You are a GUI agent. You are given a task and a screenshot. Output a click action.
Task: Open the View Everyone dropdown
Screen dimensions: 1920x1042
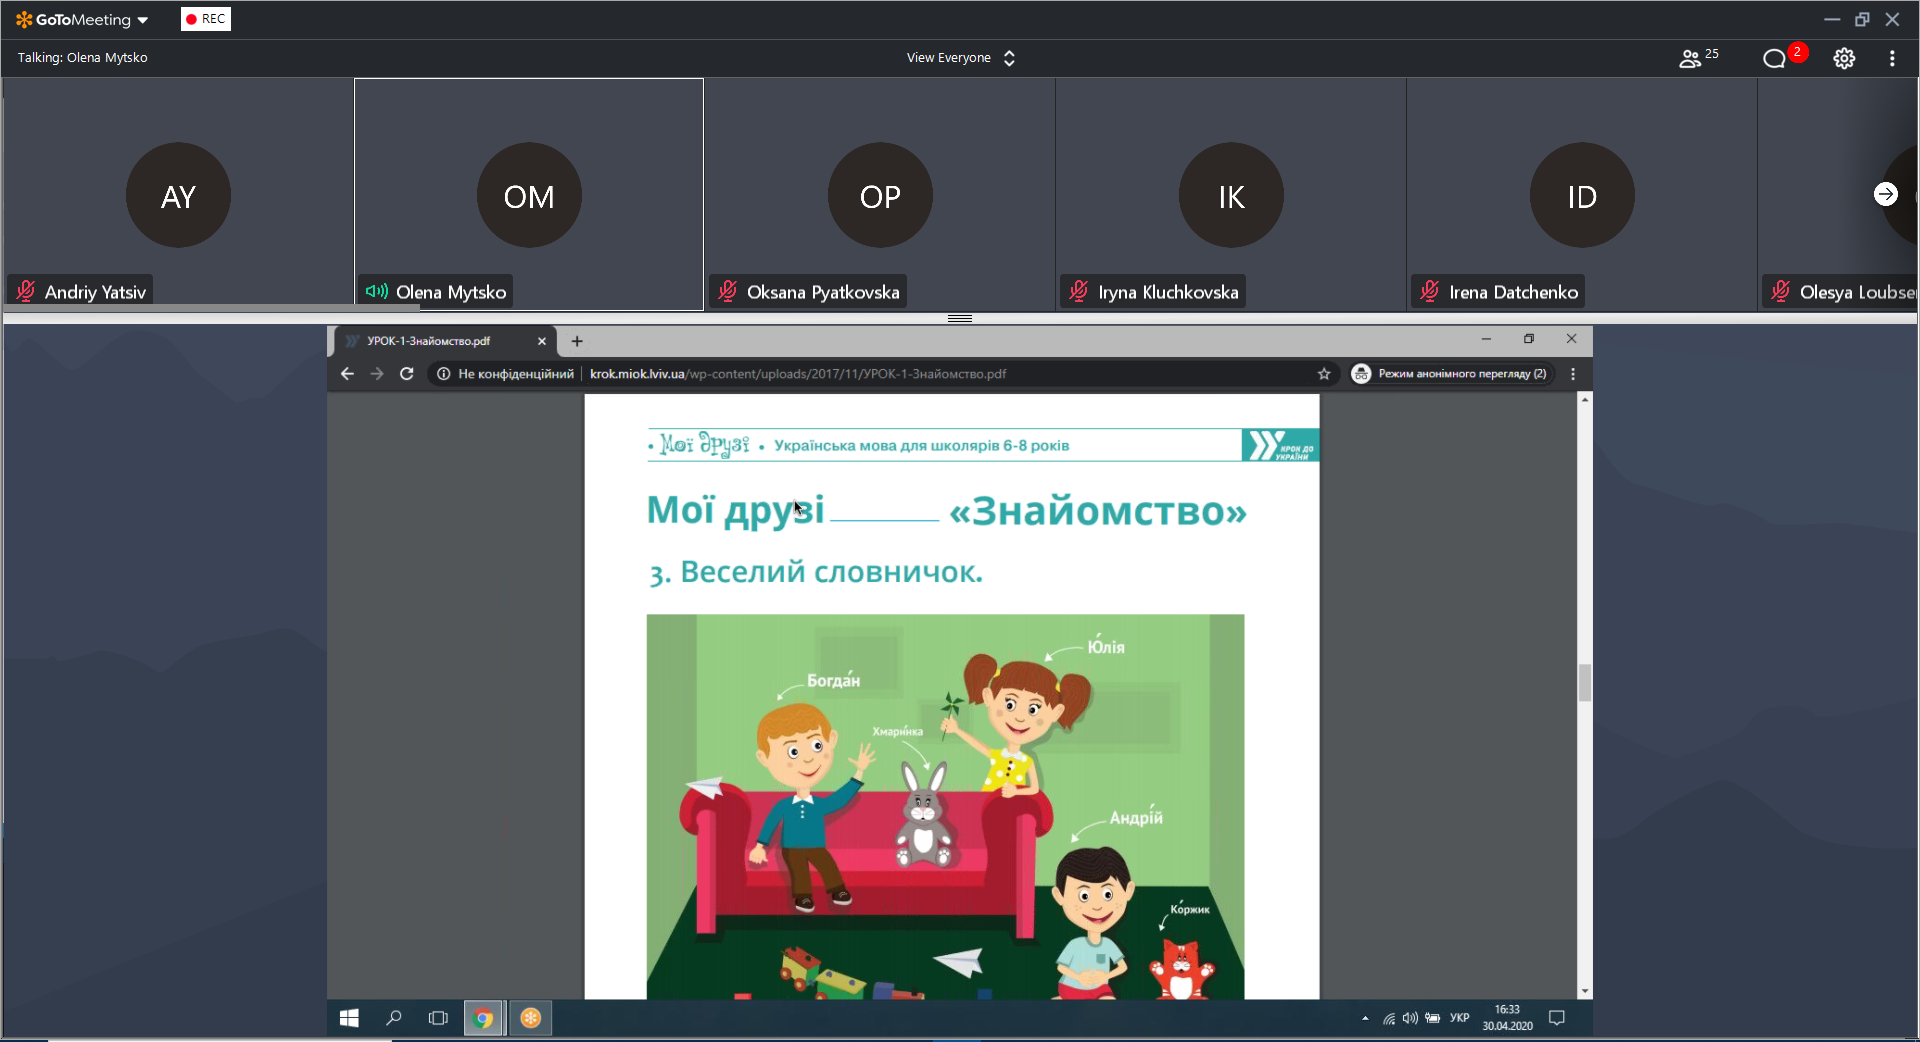[x=960, y=58]
